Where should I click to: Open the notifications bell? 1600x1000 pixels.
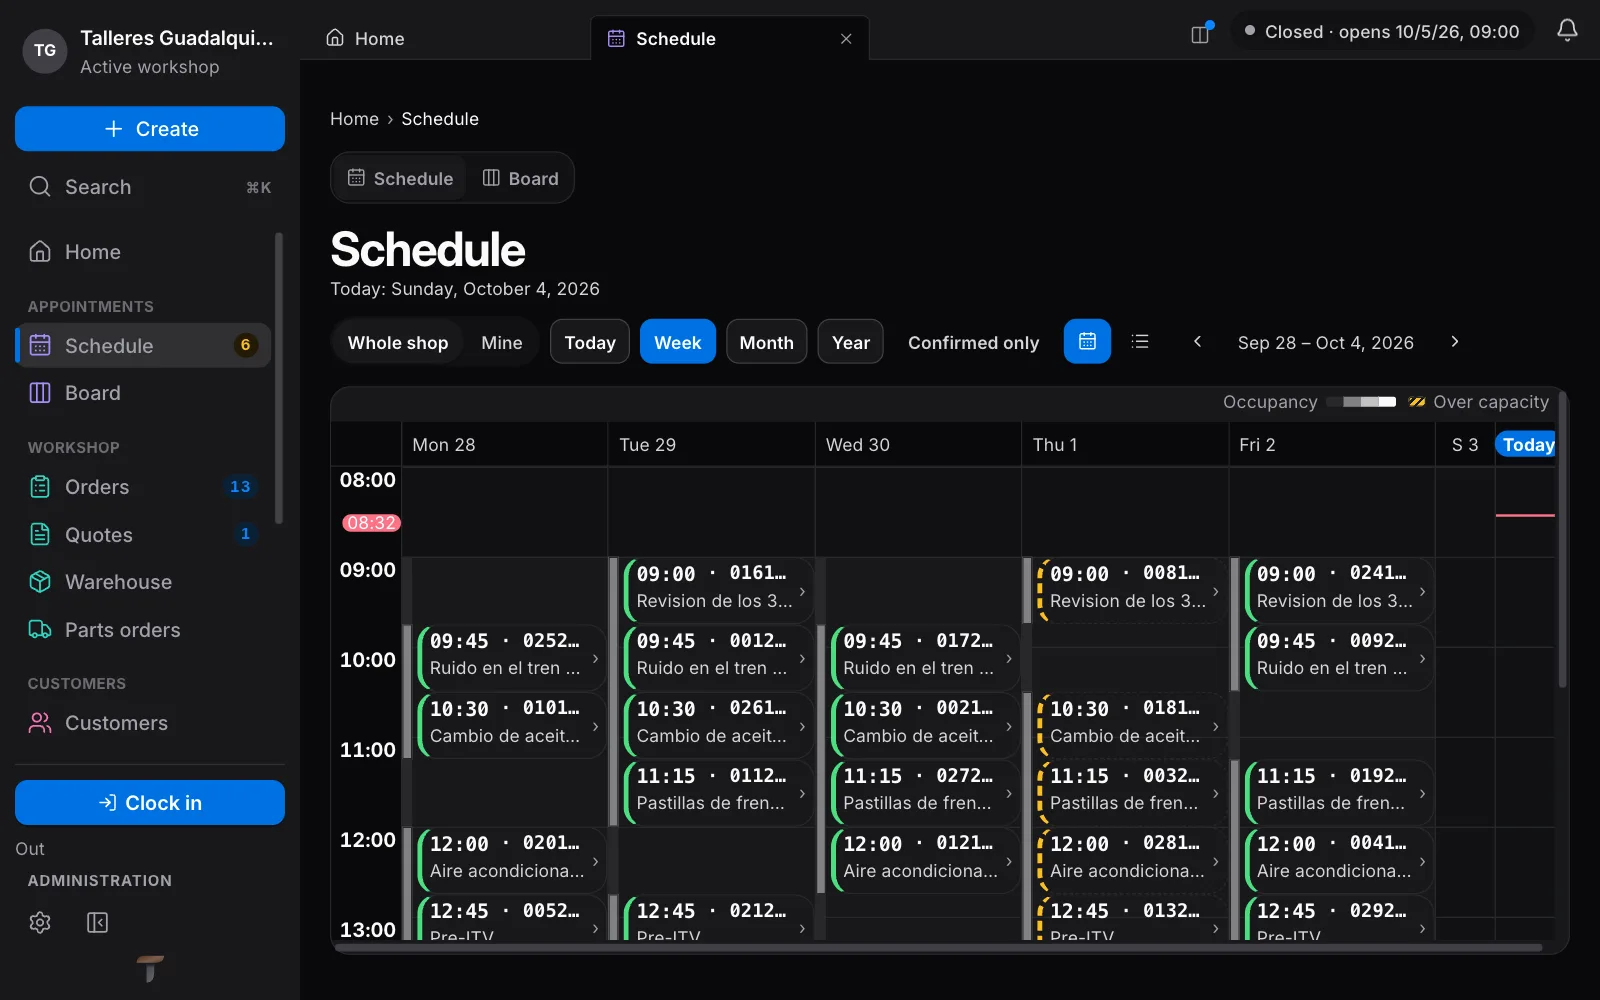tap(1567, 31)
